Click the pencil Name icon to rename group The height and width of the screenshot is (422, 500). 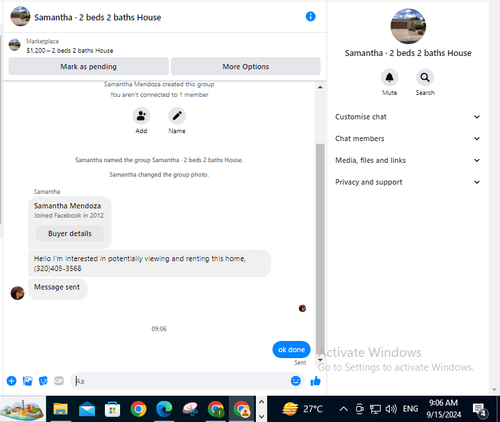tap(177, 116)
